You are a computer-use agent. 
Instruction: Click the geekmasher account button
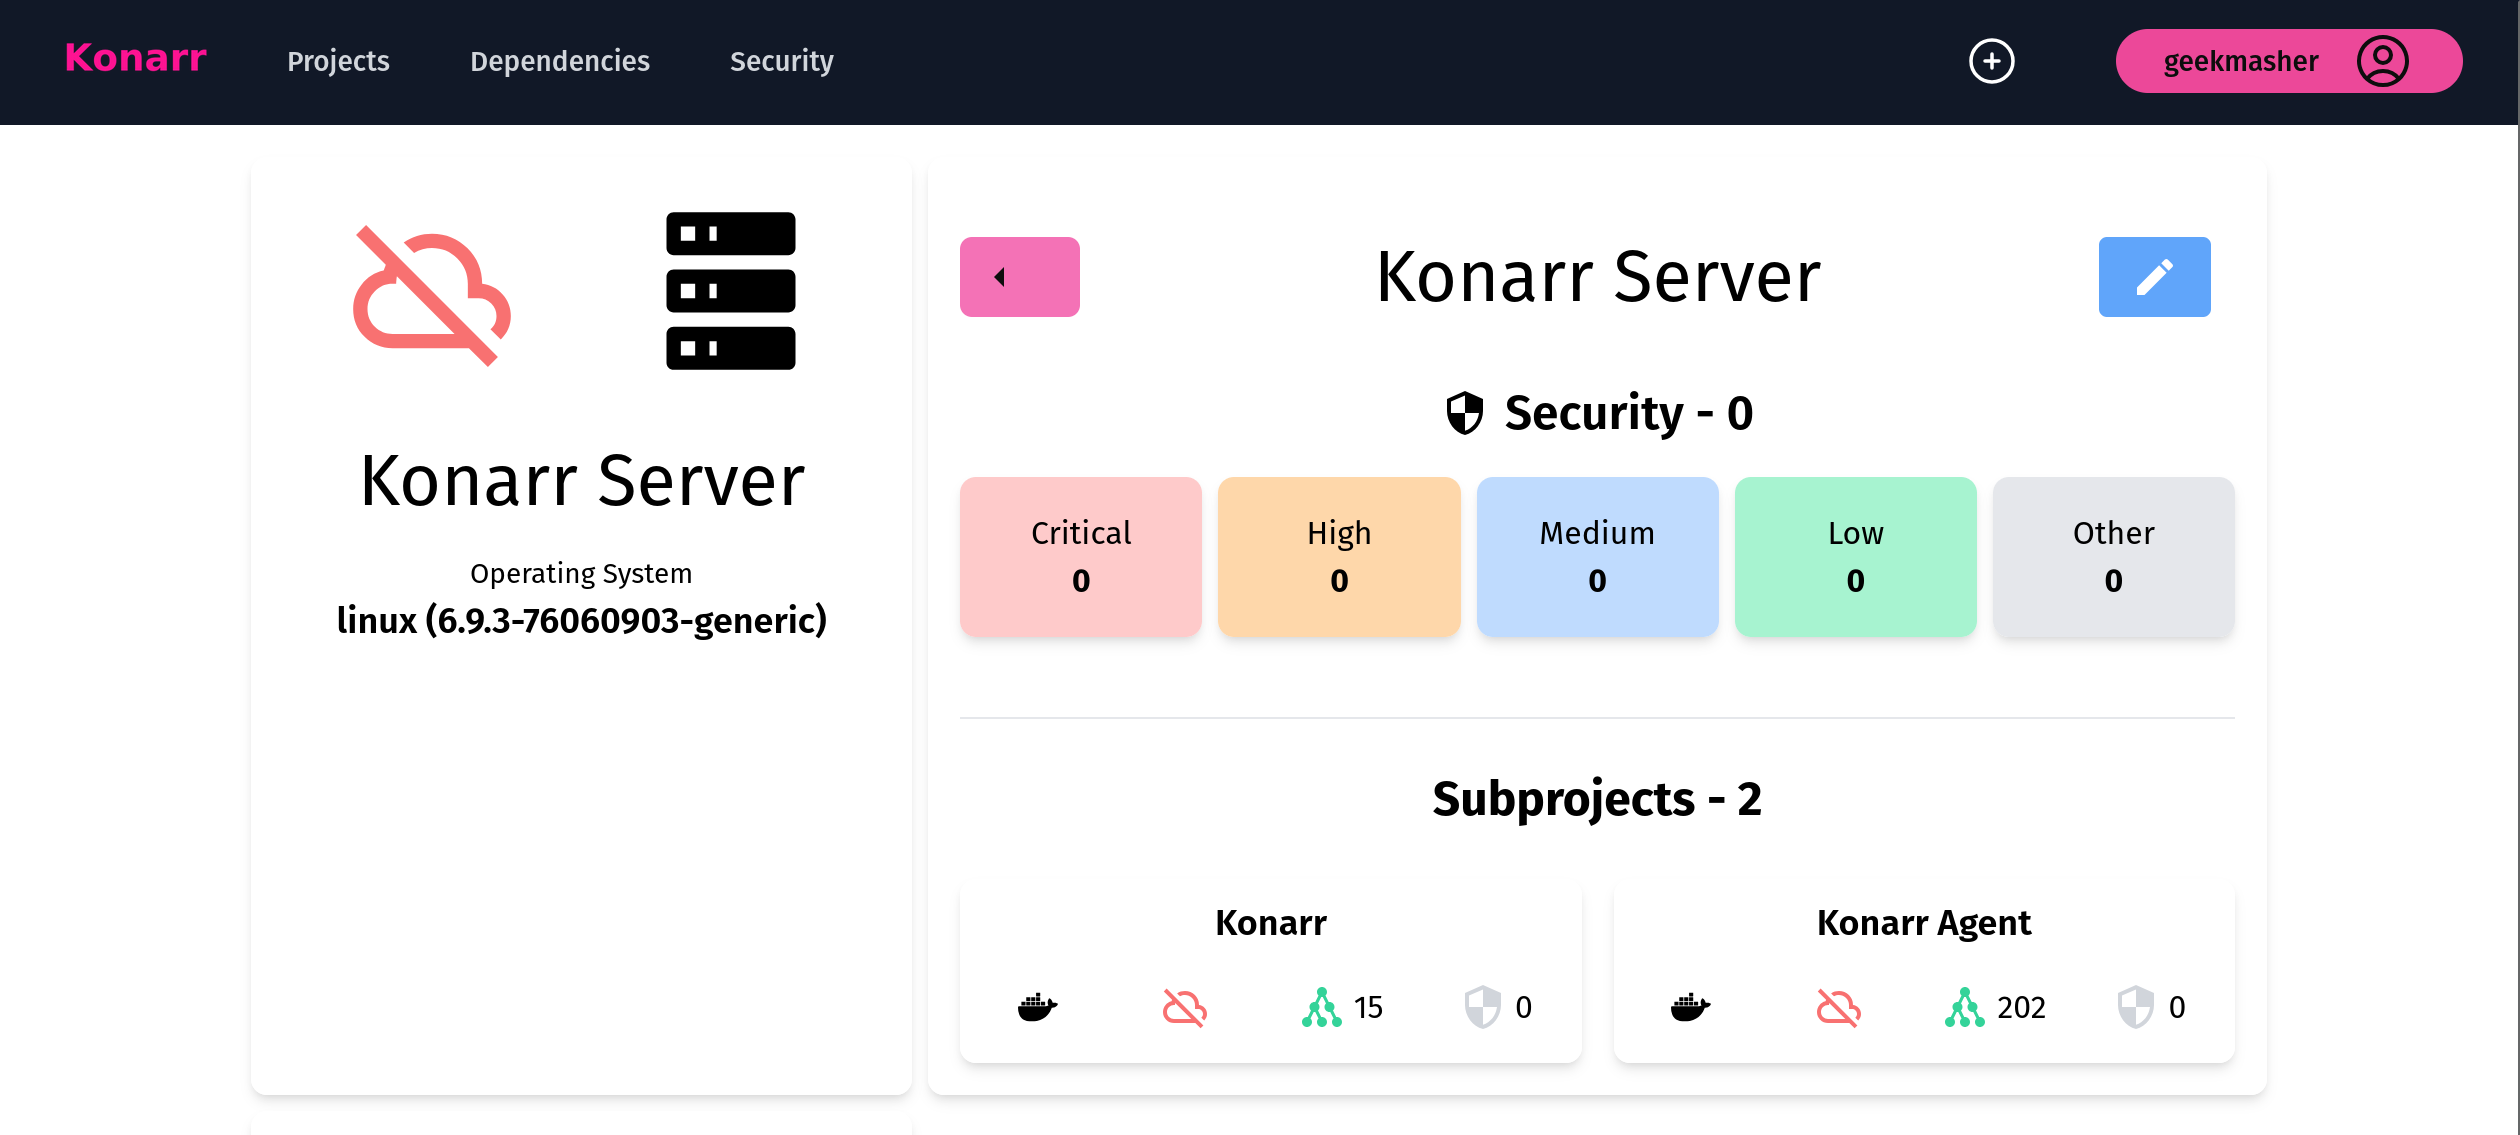click(x=2240, y=61)
